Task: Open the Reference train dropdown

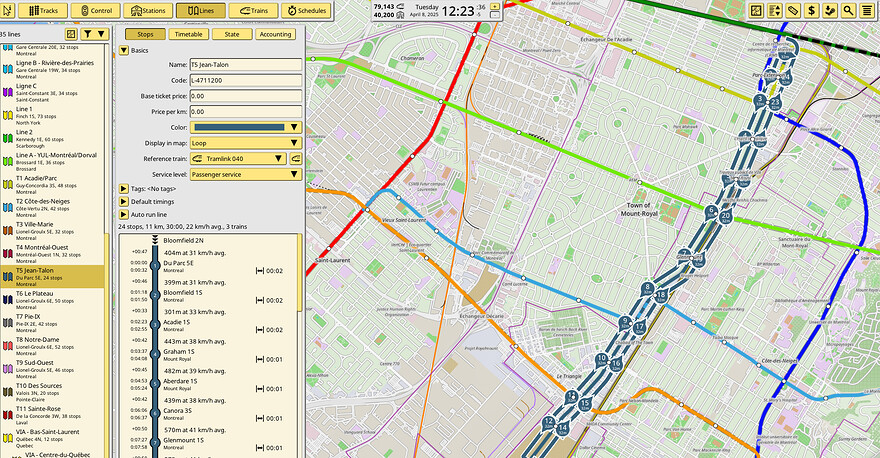Action: pos(239,159)
